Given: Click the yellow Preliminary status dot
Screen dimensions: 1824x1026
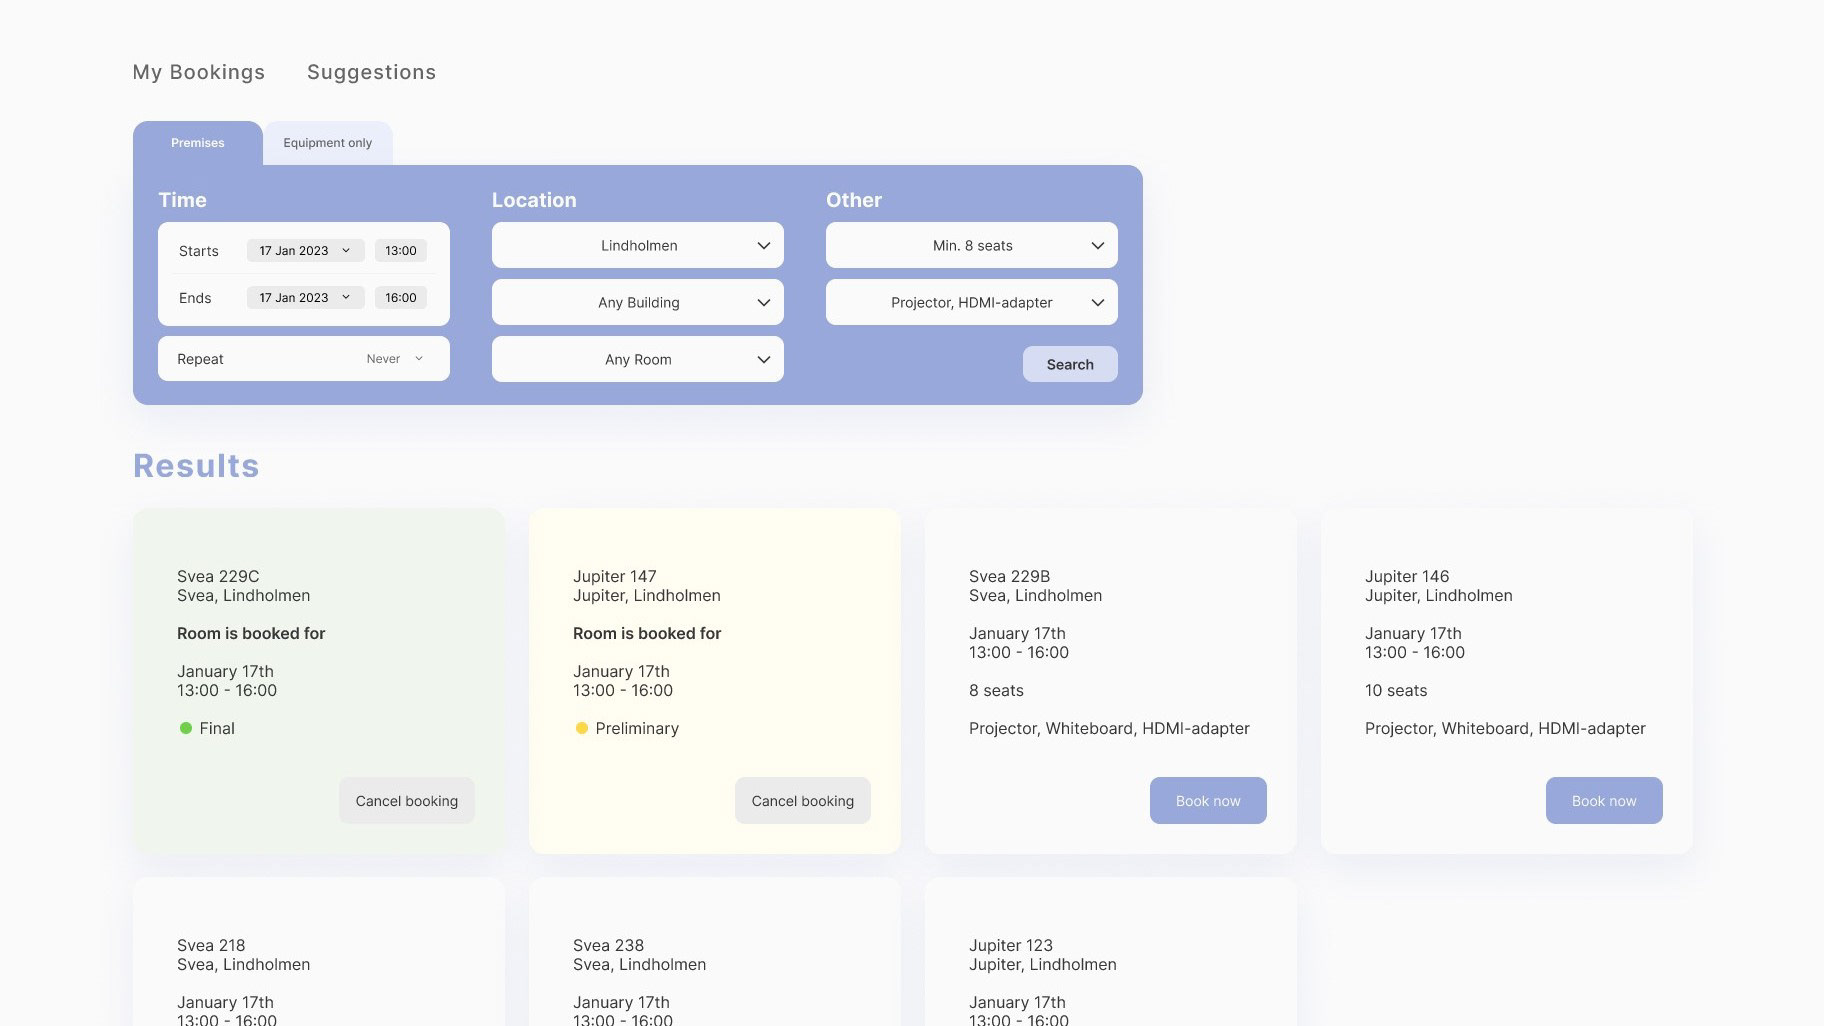Looking at the screenshot, I should coord(581,728).
